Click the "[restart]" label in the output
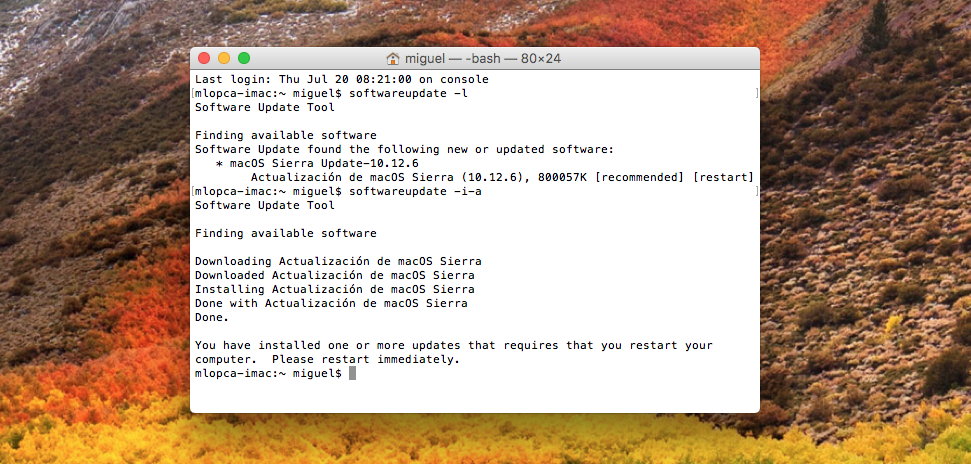Screen dimensions: 971x464 point(723,177)
